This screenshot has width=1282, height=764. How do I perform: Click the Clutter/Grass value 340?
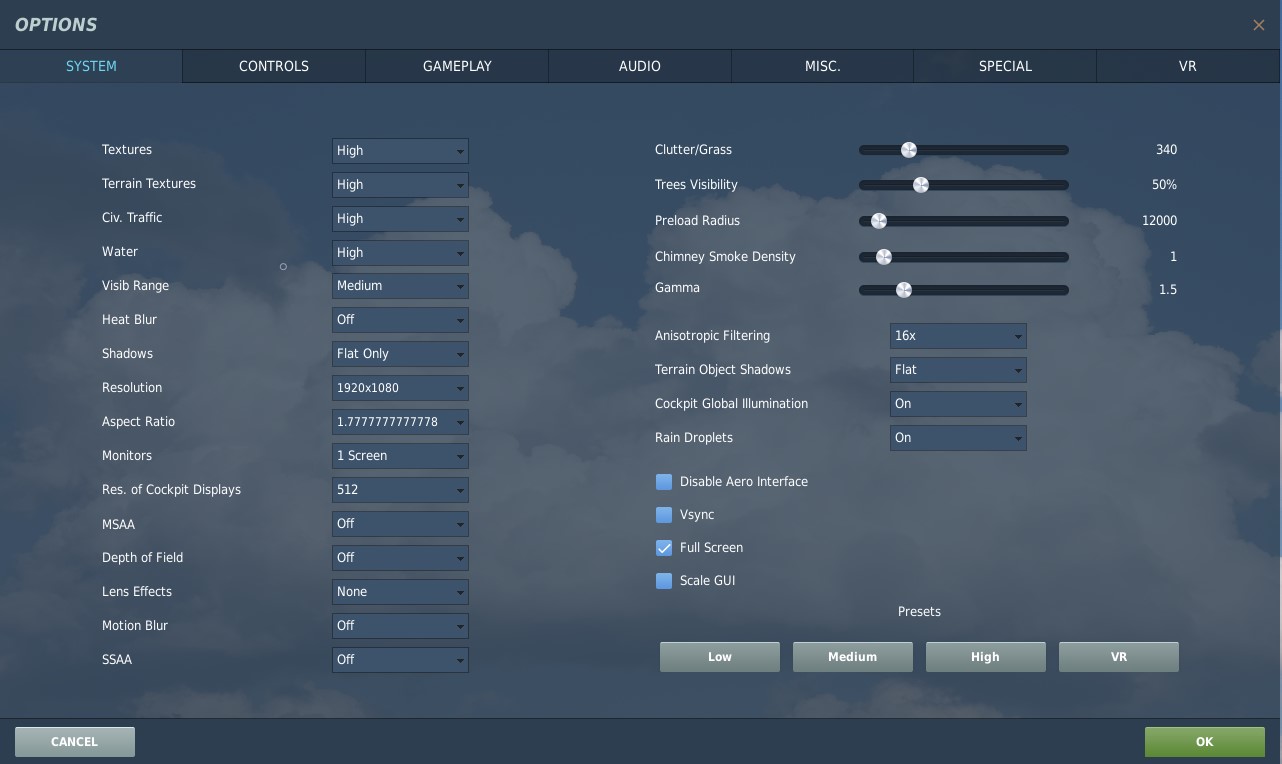[1166, 150]
